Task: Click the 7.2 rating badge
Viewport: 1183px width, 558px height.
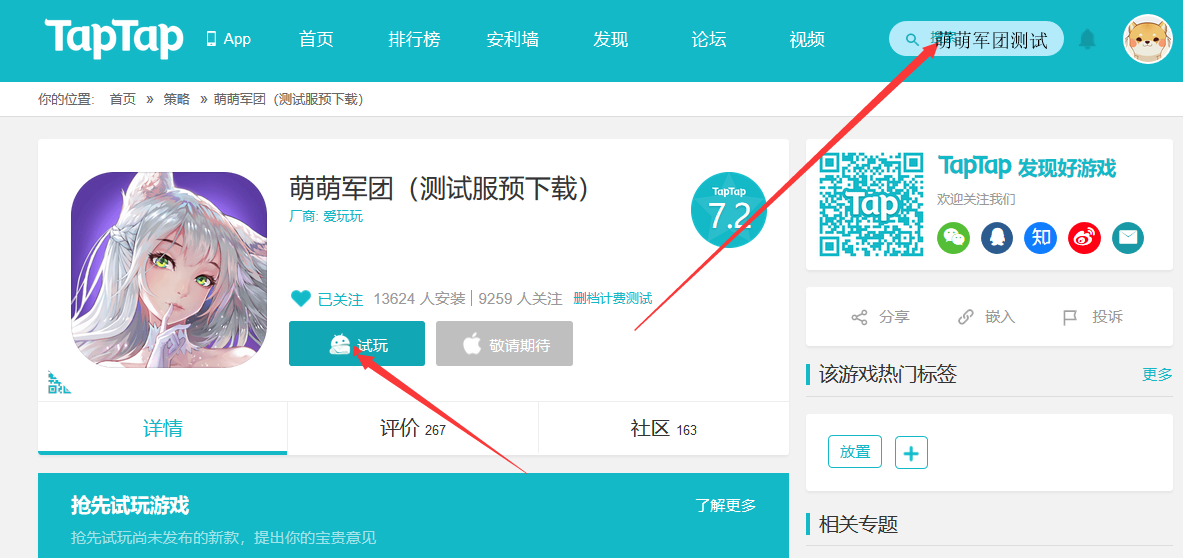Action: click(x=729, y=210)
